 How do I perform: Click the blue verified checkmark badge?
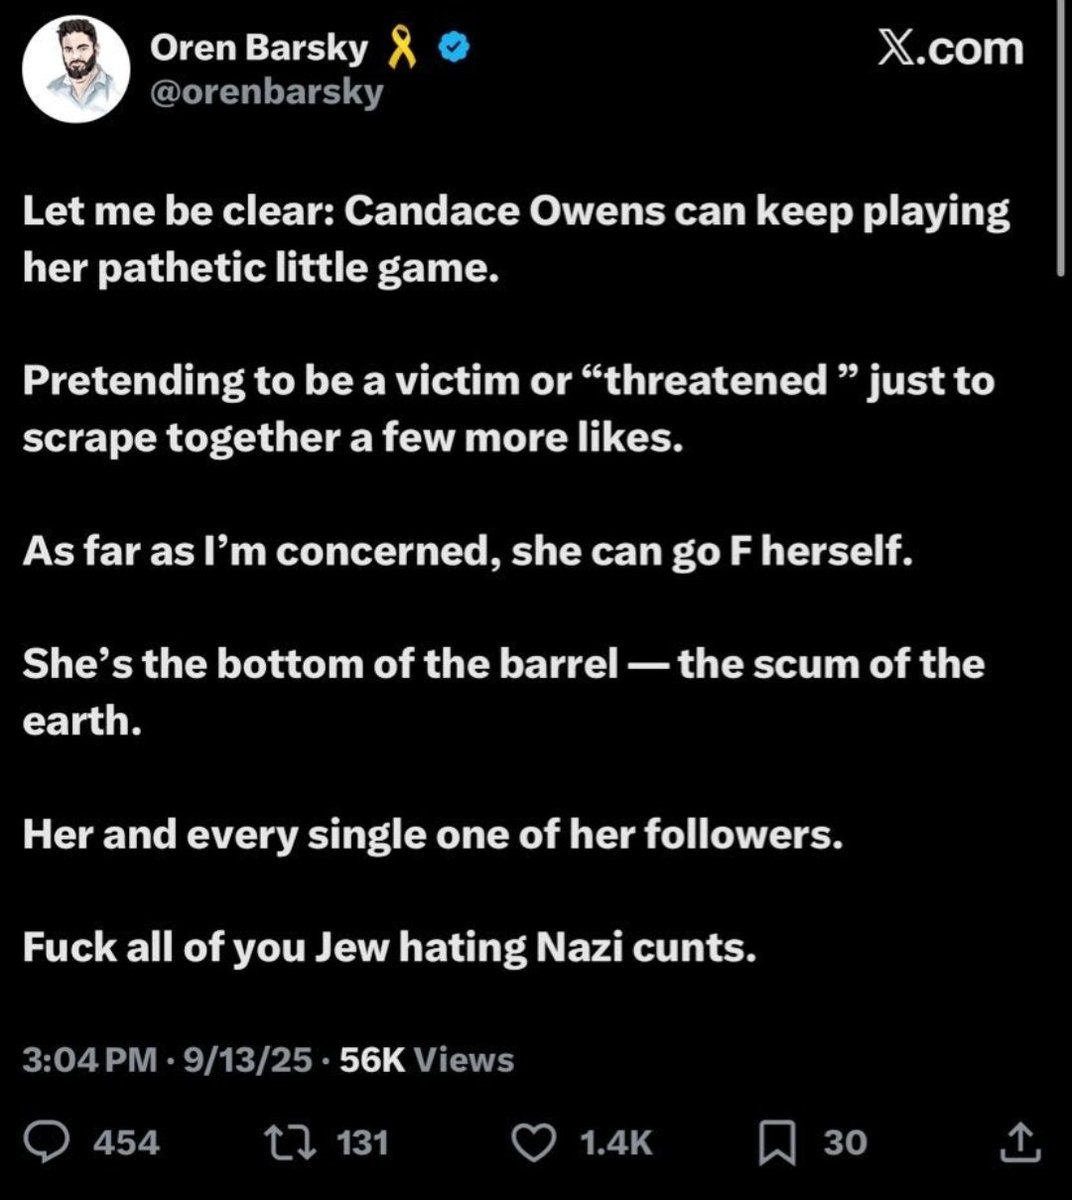[x=455, y=49]
